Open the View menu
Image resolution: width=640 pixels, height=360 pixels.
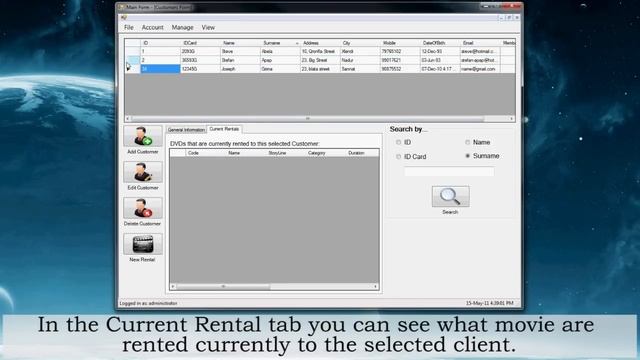(208, 27)
